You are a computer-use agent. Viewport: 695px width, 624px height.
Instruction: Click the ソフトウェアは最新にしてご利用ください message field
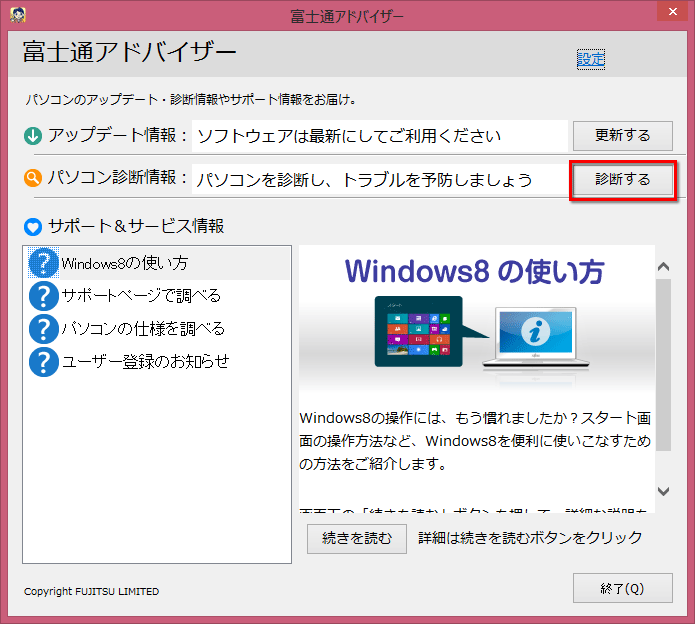pyautogui.click(x=380, y=136)
